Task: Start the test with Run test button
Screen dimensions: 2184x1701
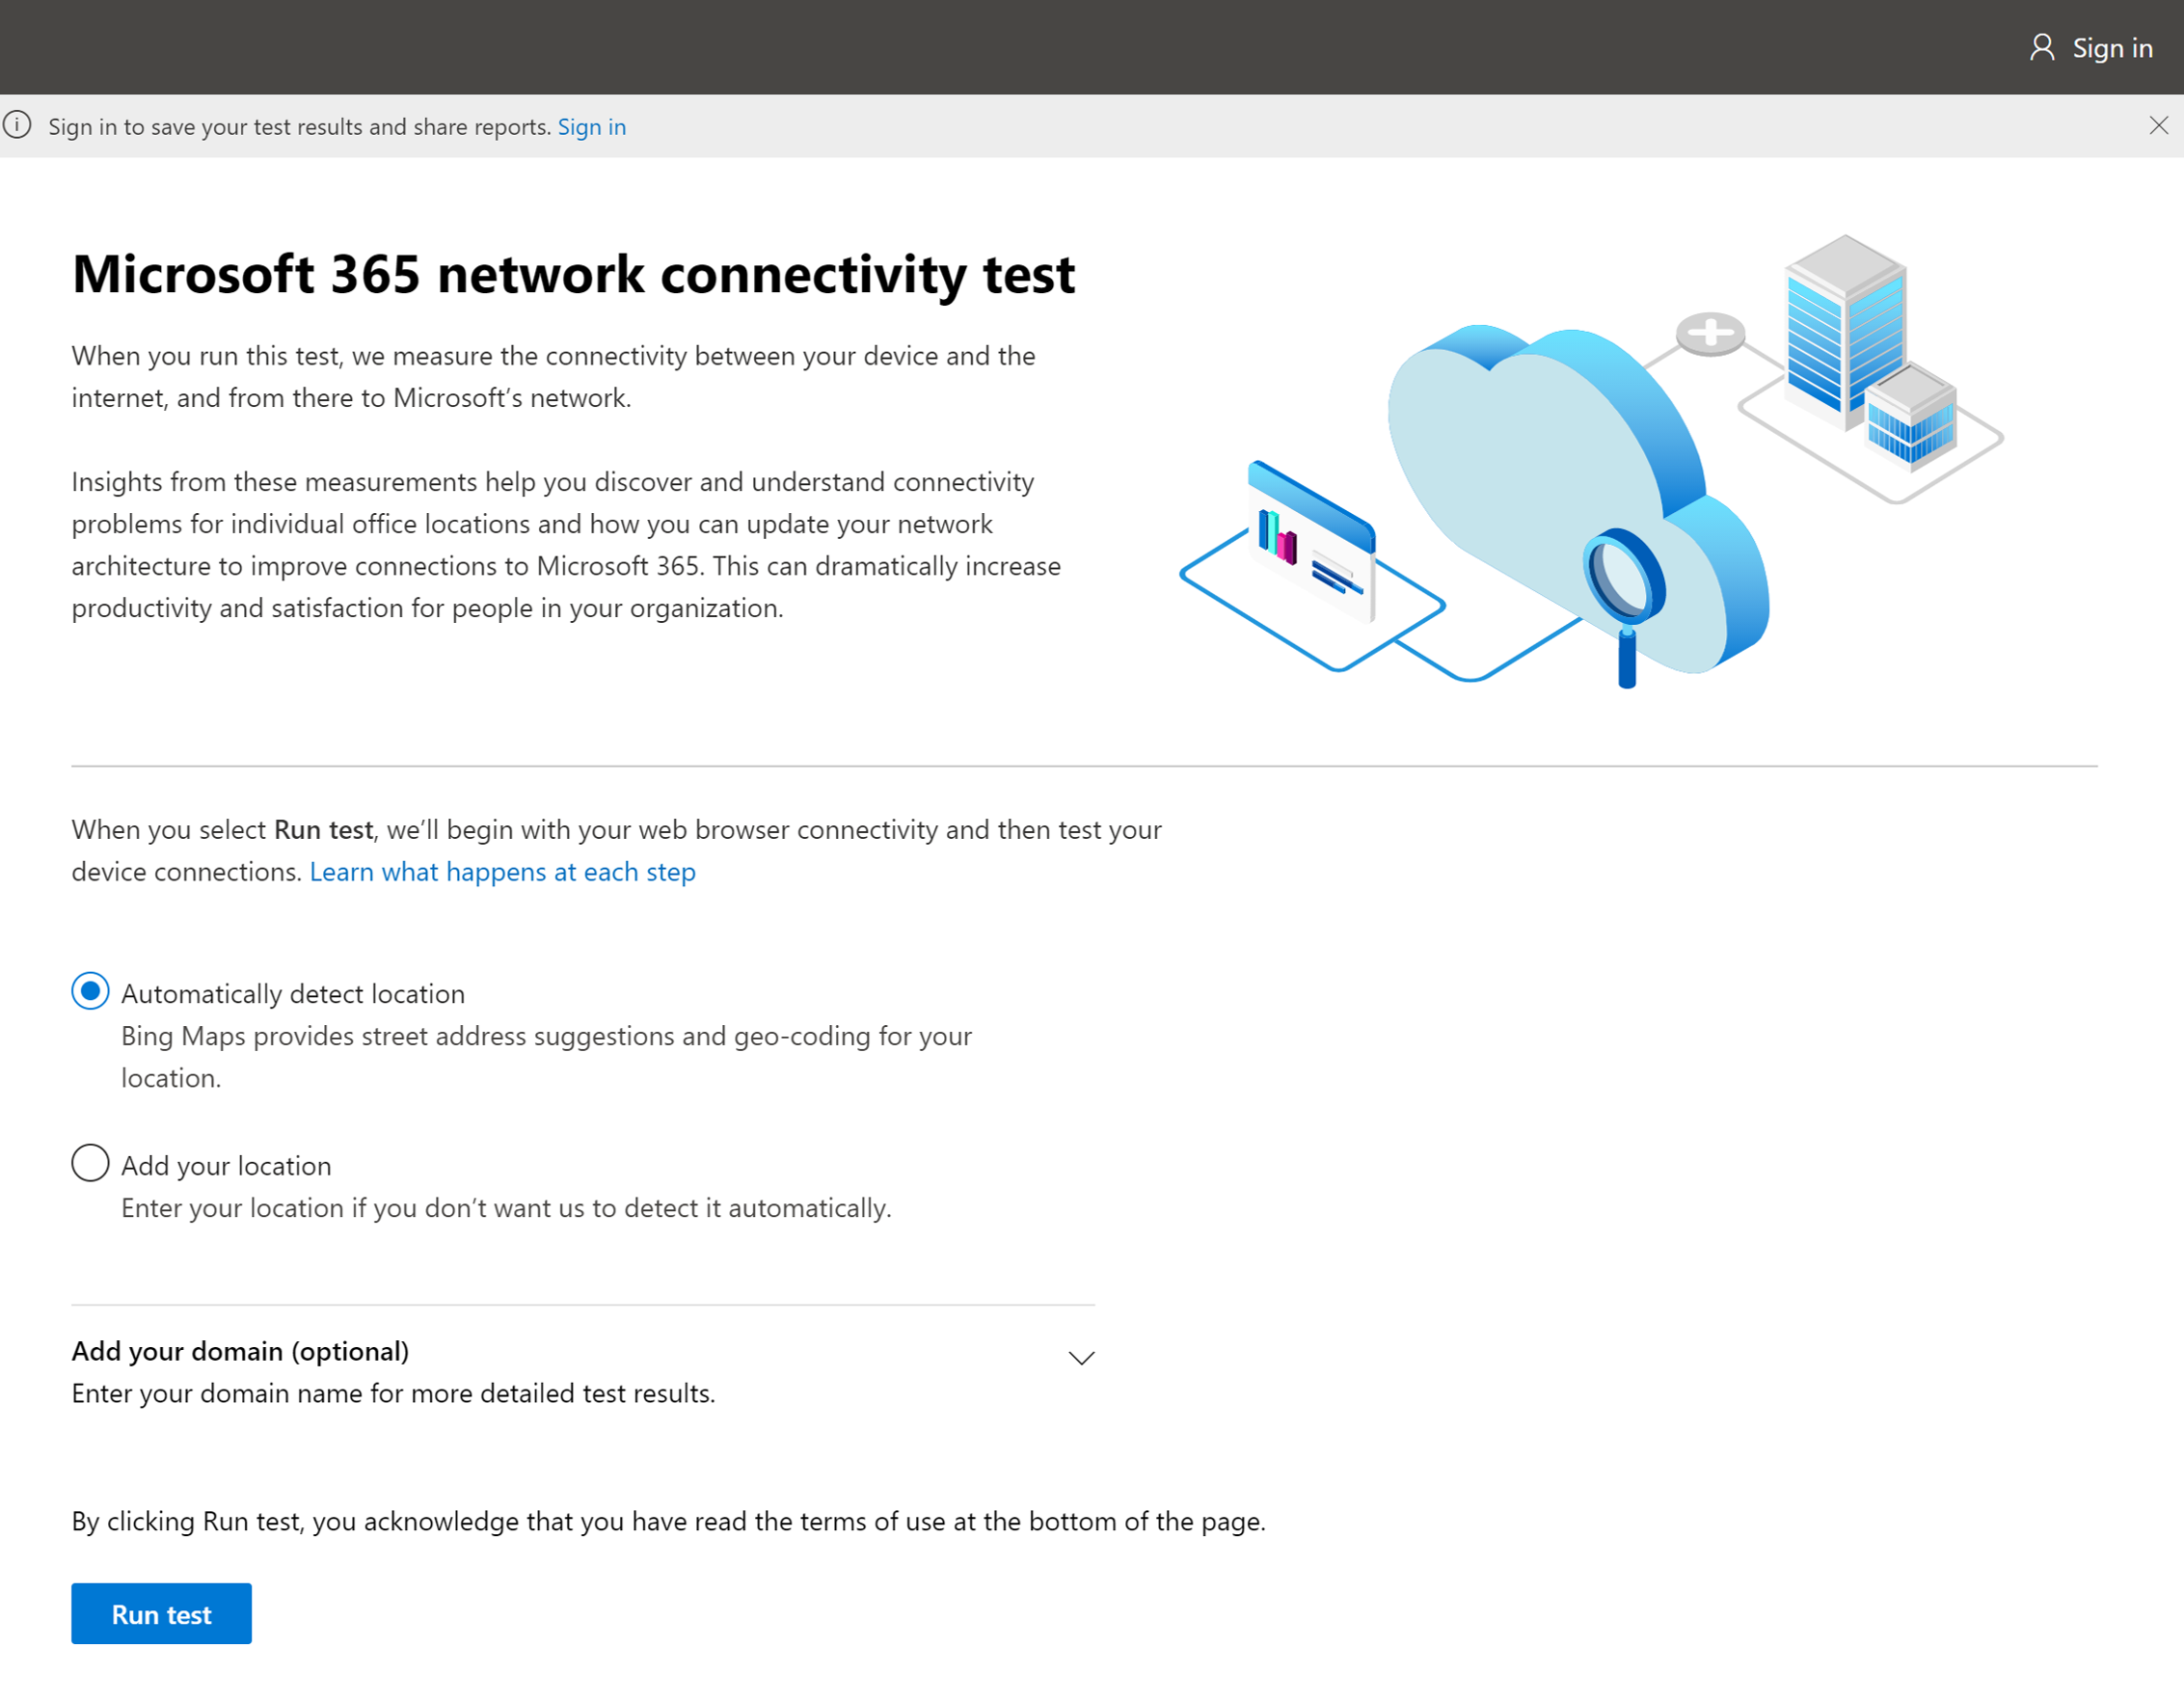Action: (161, 1613)
